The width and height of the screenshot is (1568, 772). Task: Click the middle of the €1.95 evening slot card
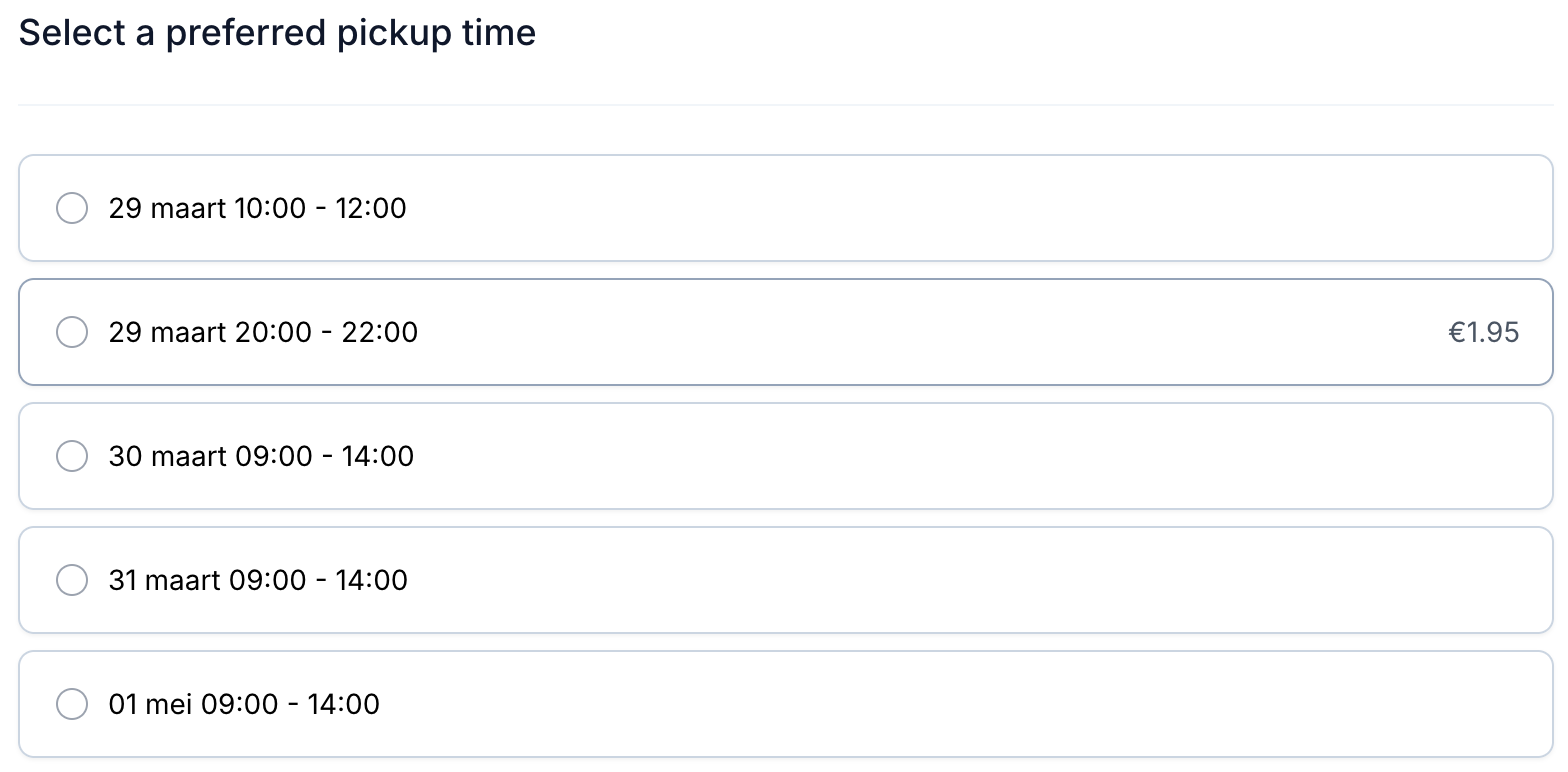785,332
